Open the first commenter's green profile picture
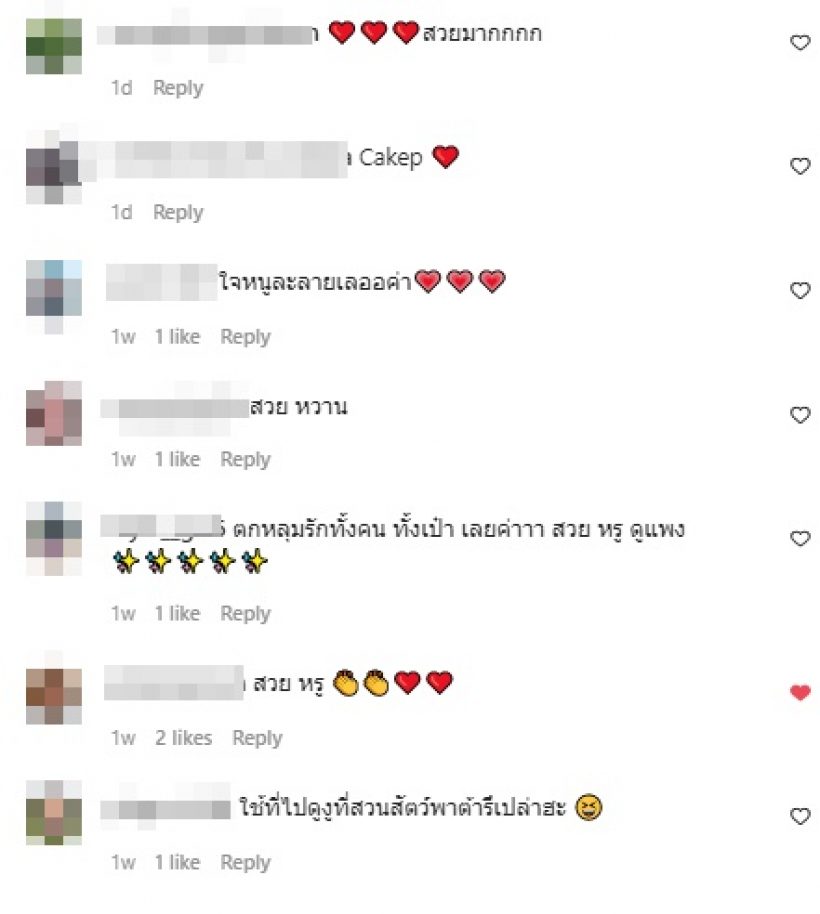The width and height of the screenshot is (820, 914). coord(54,46)
